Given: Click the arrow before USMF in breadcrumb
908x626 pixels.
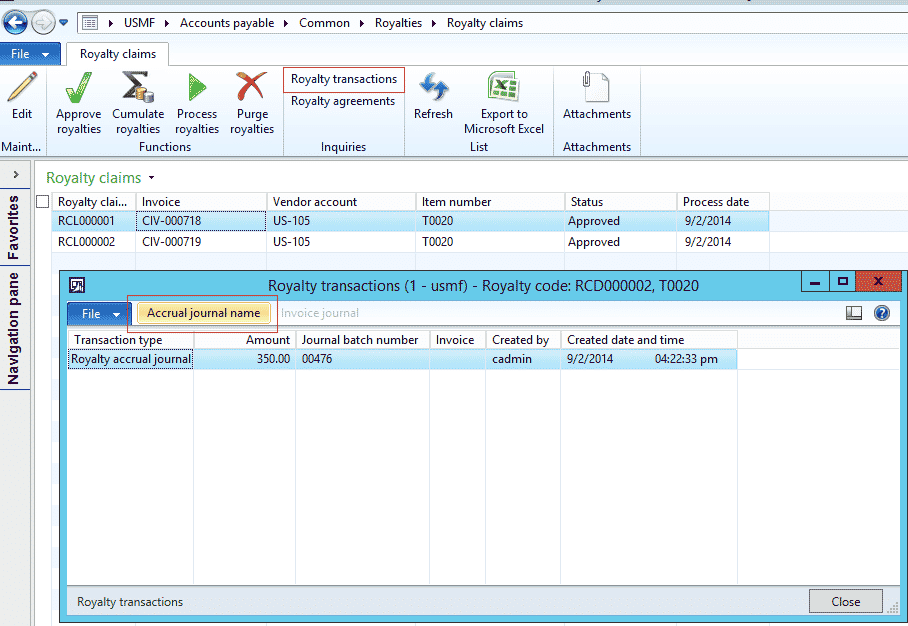Looking at the screenshot, I should pos(111,23).
